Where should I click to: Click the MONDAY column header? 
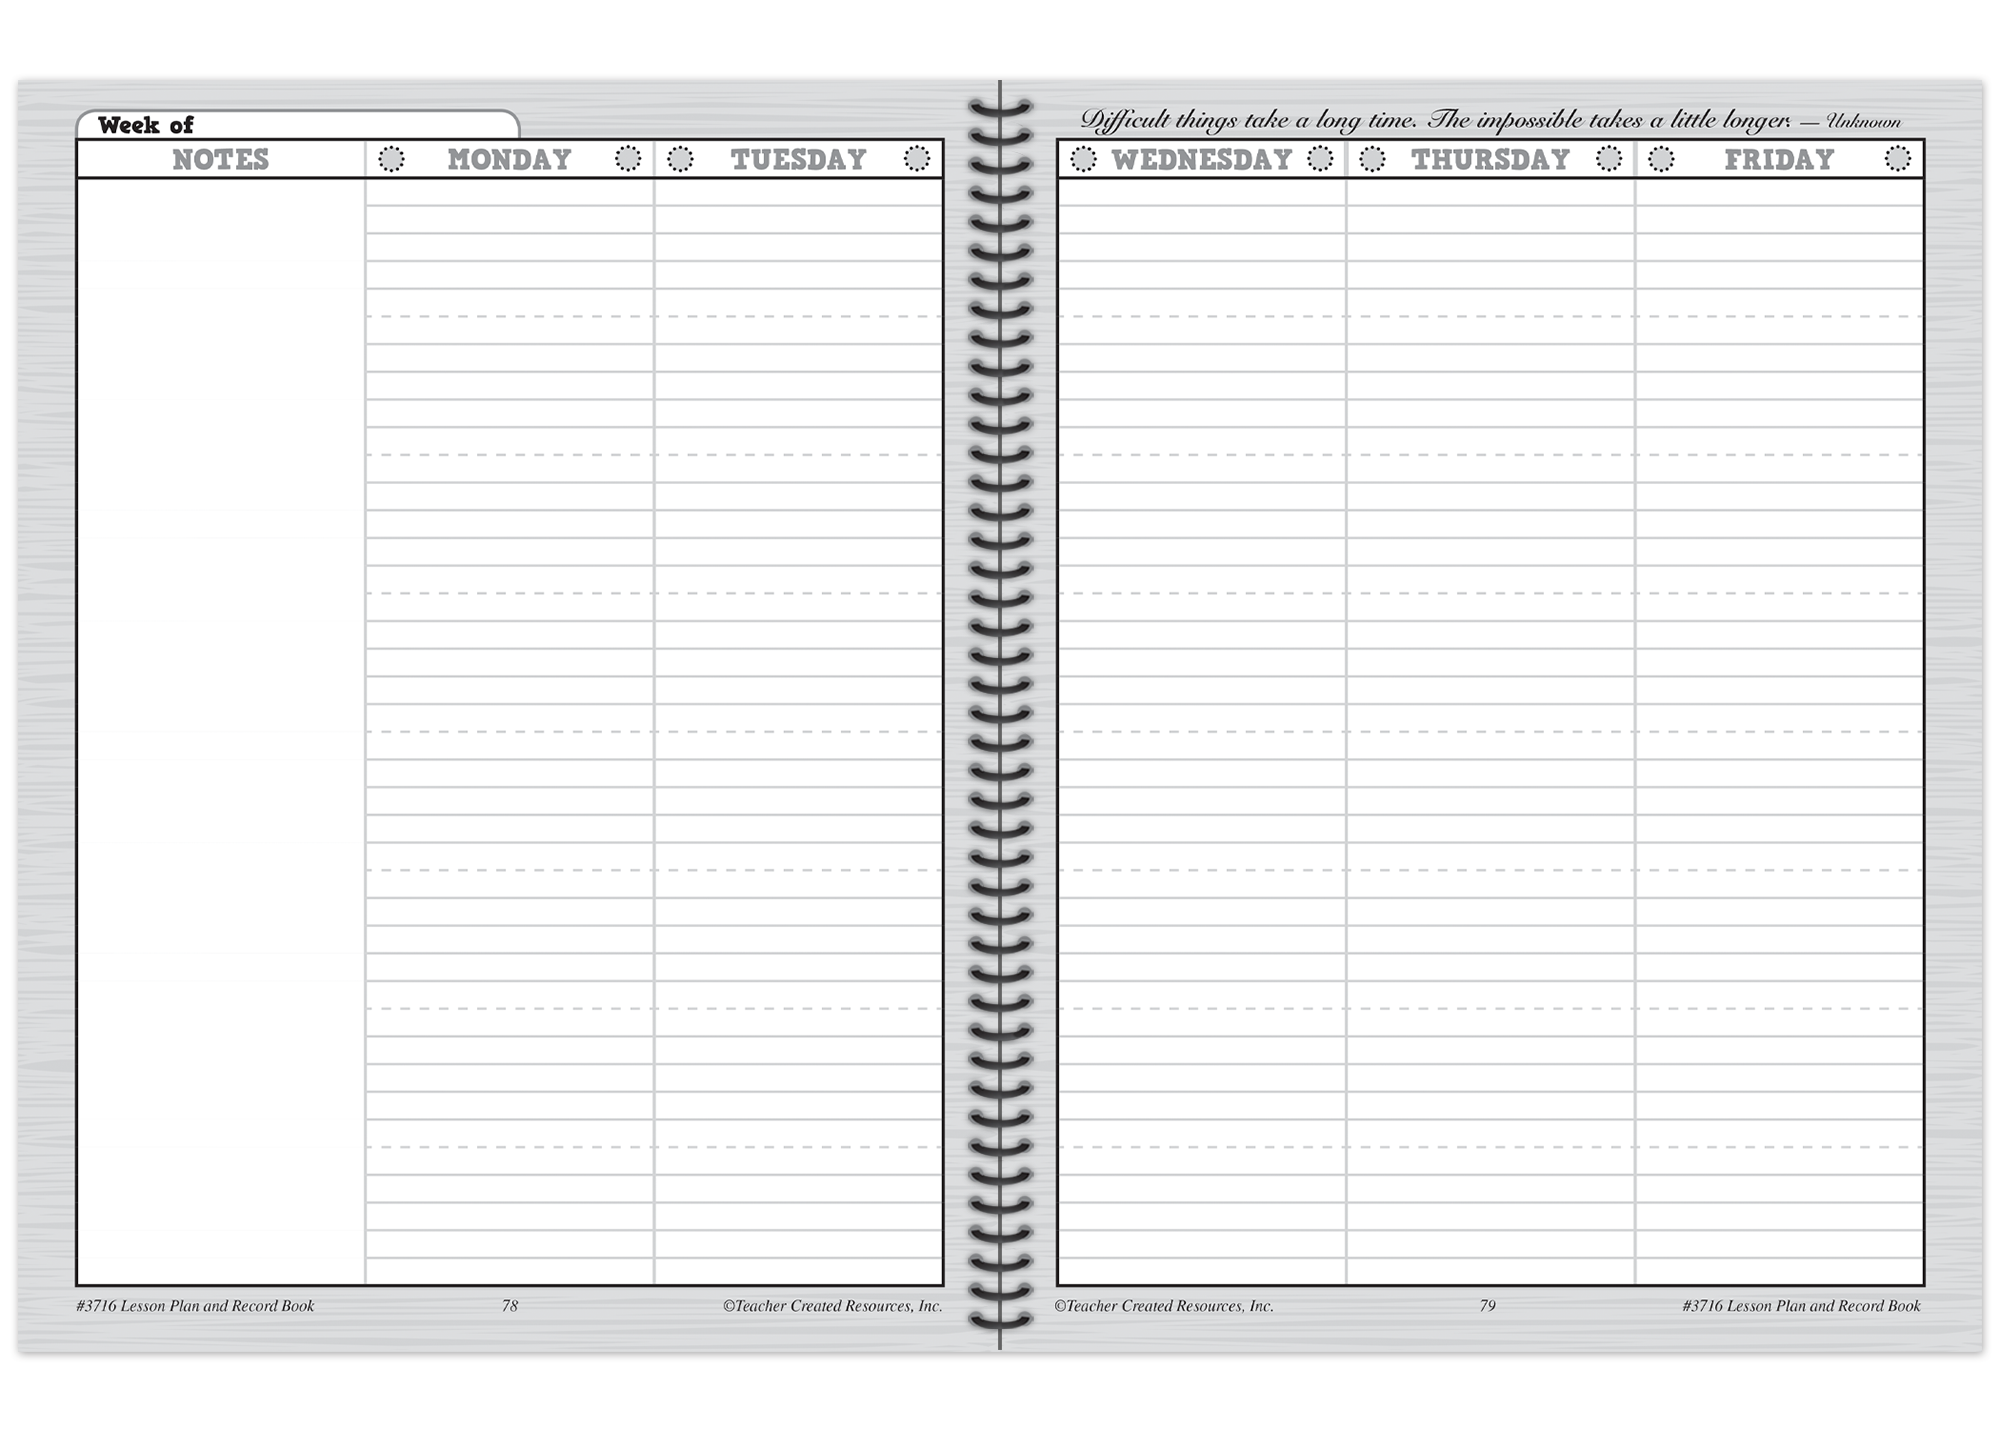(509, 159)
